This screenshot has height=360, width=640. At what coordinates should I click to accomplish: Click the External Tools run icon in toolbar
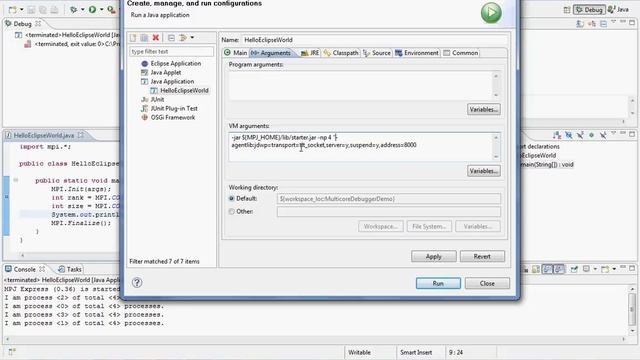click(111, 9)
